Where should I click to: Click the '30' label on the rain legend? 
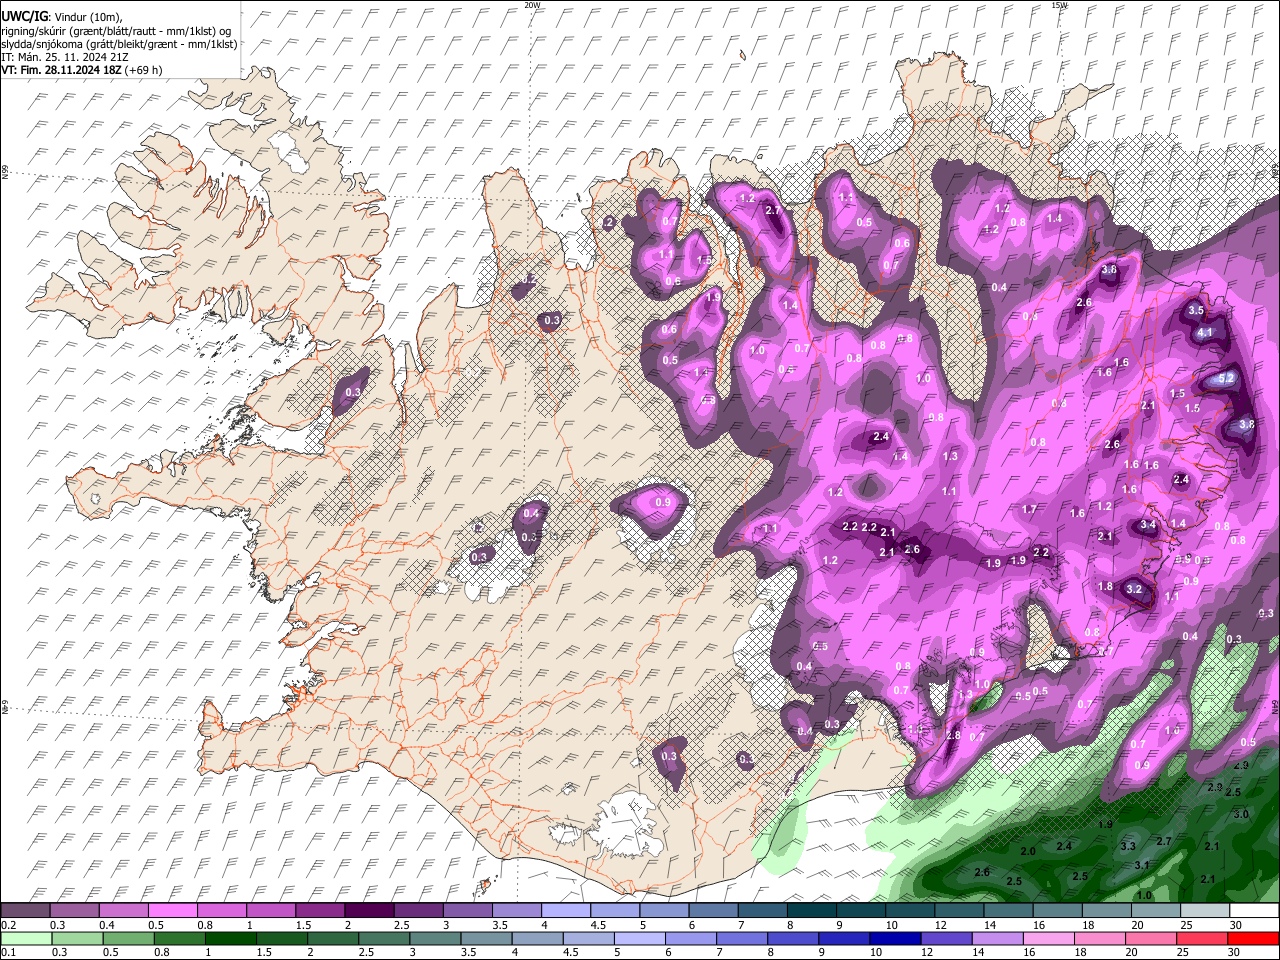1236,952
